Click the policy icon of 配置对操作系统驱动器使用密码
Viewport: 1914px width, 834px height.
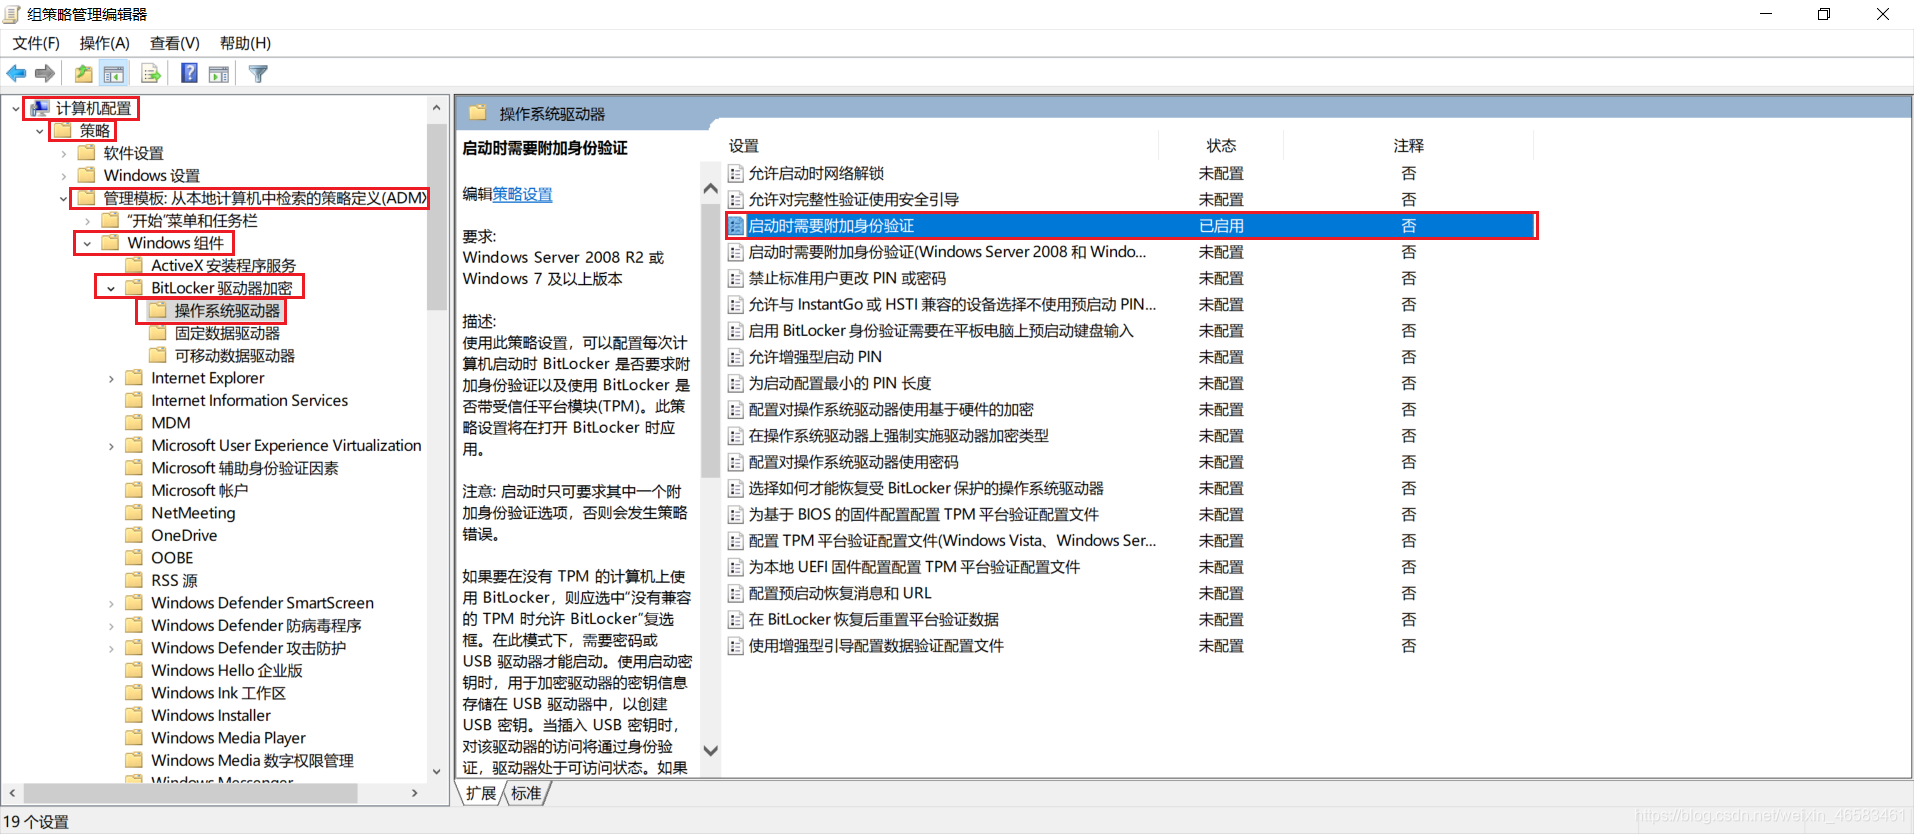736,462
